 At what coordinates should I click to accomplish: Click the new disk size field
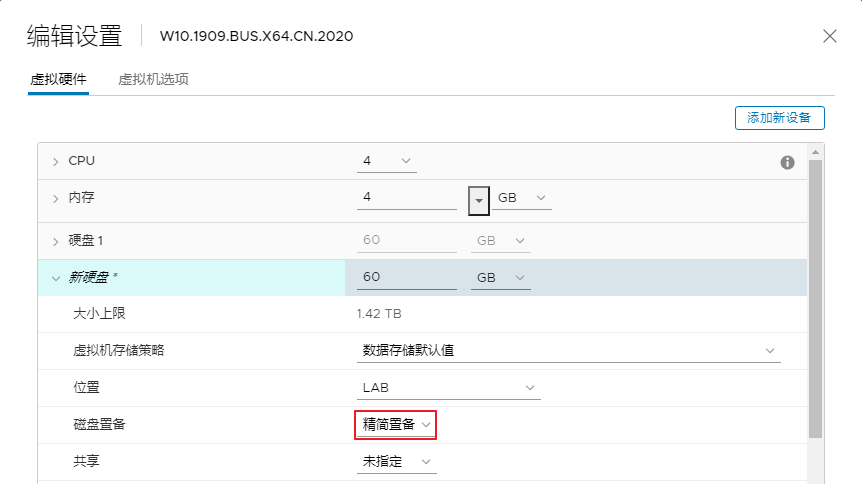click(407, 277)
